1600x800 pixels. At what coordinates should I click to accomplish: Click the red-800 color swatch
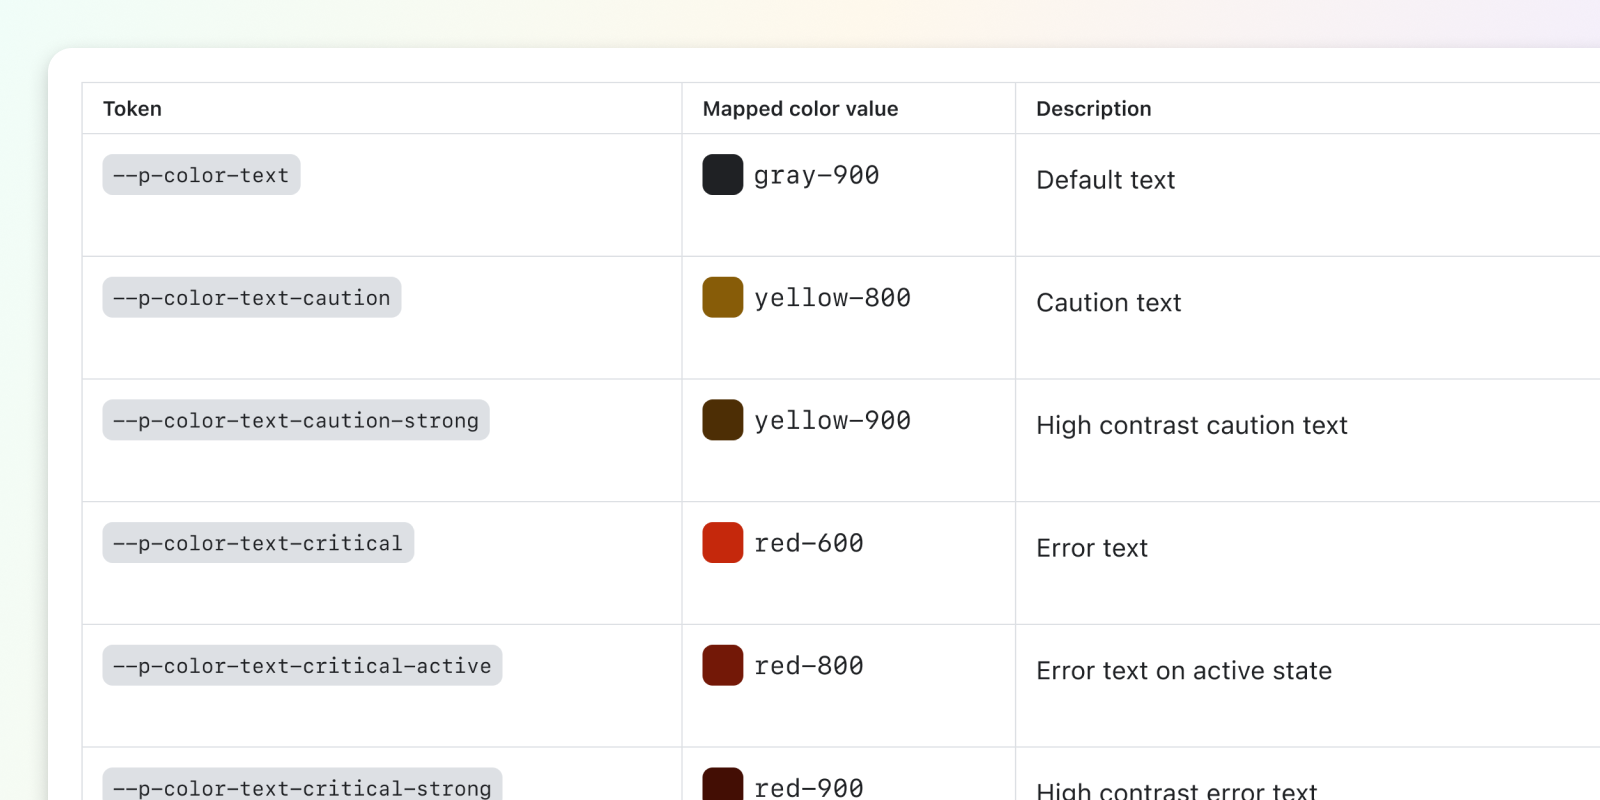click(722, 665)
